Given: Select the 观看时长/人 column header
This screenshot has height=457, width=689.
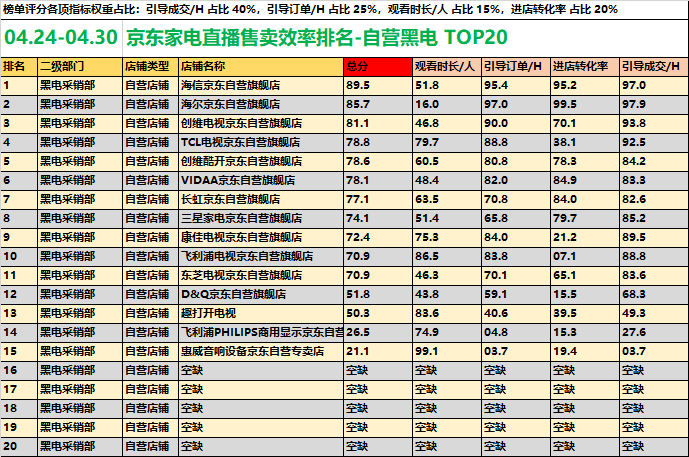Looking at the screenshot, I should click(447, 67).
